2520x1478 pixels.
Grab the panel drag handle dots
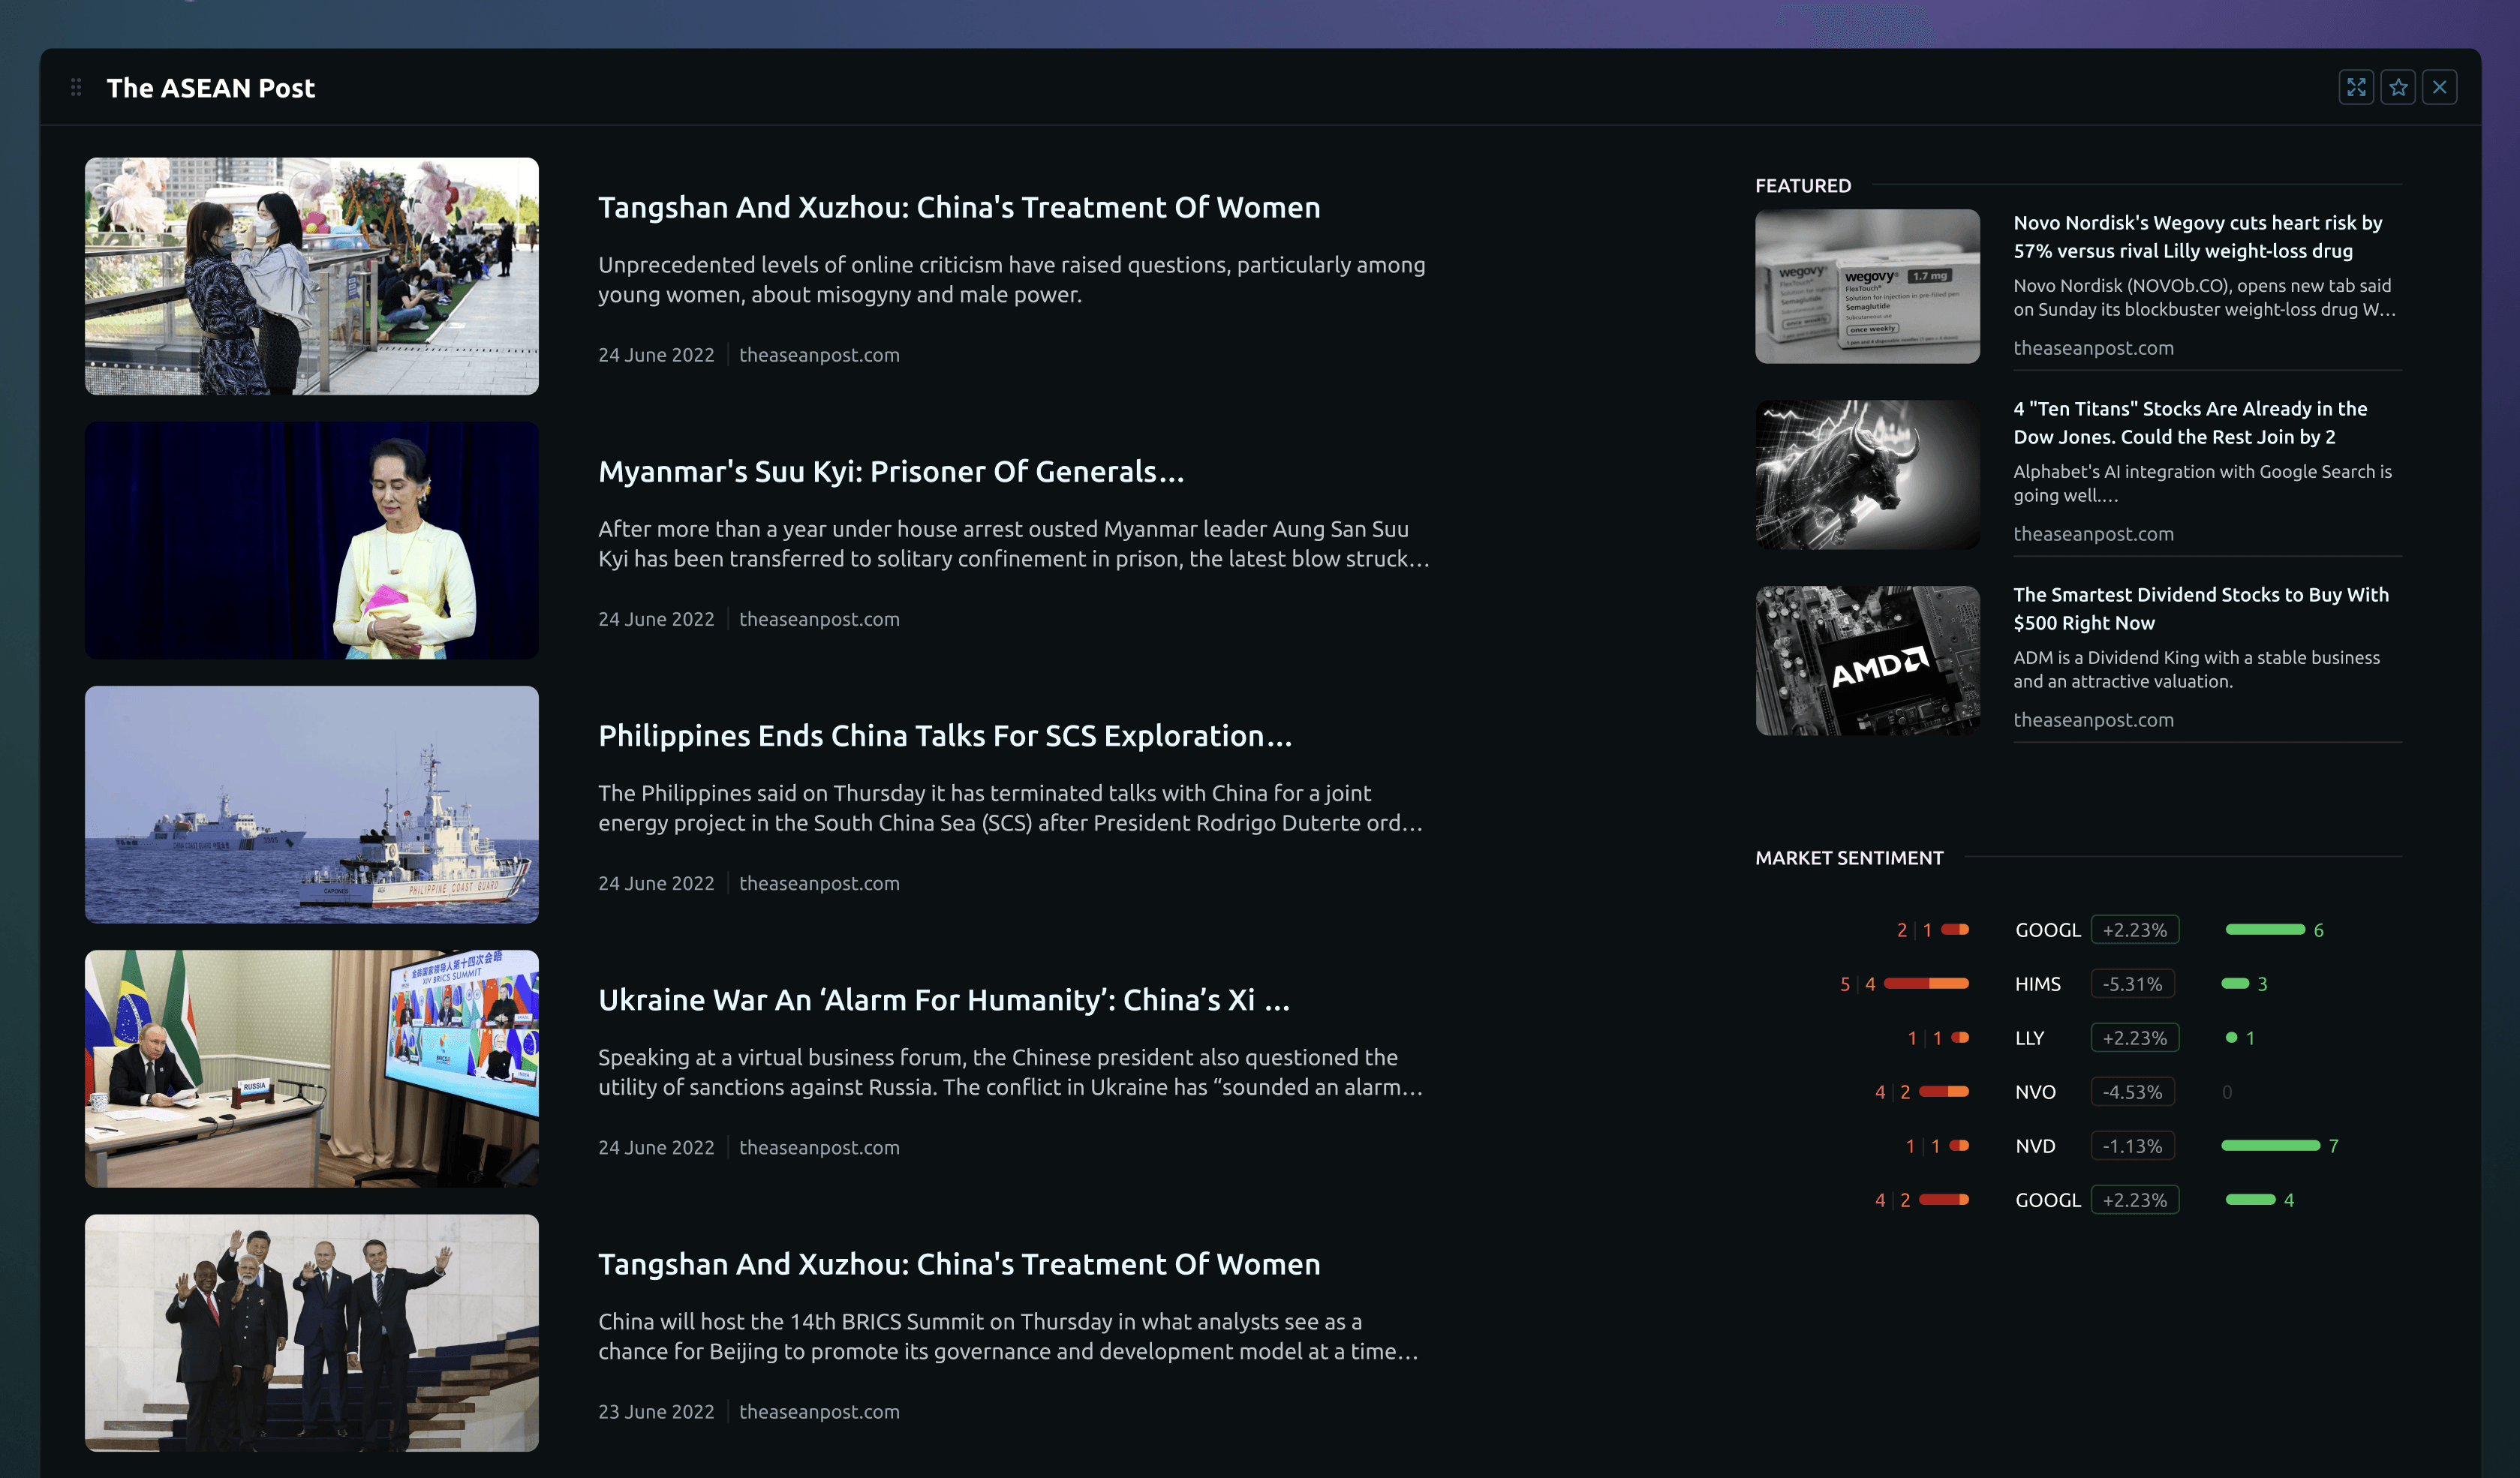coord(76,88)
